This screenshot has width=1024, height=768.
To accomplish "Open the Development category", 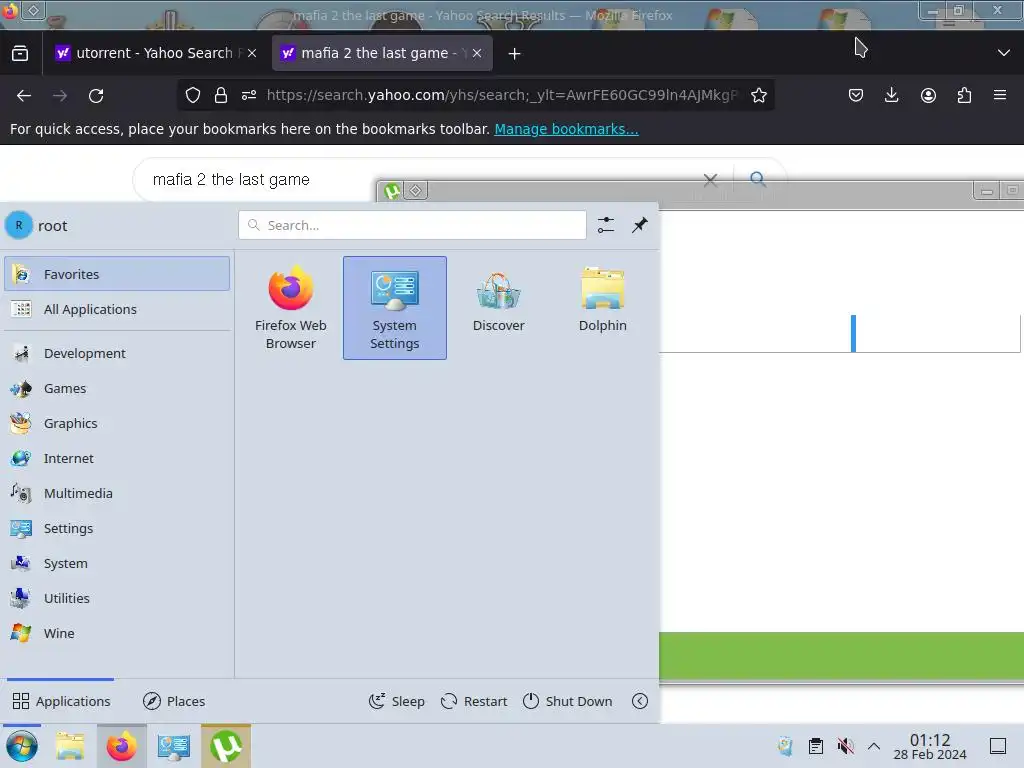I will [x=117, y=353].
